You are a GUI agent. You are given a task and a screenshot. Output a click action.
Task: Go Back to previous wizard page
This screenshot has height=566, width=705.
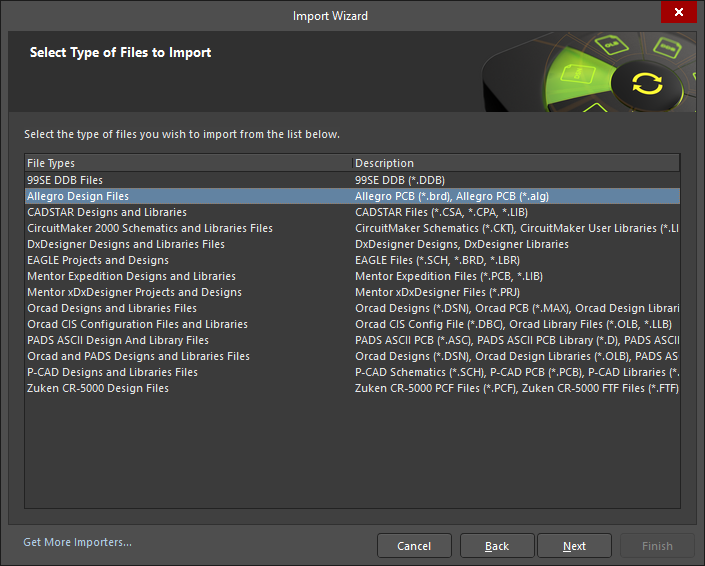[497, 546]
